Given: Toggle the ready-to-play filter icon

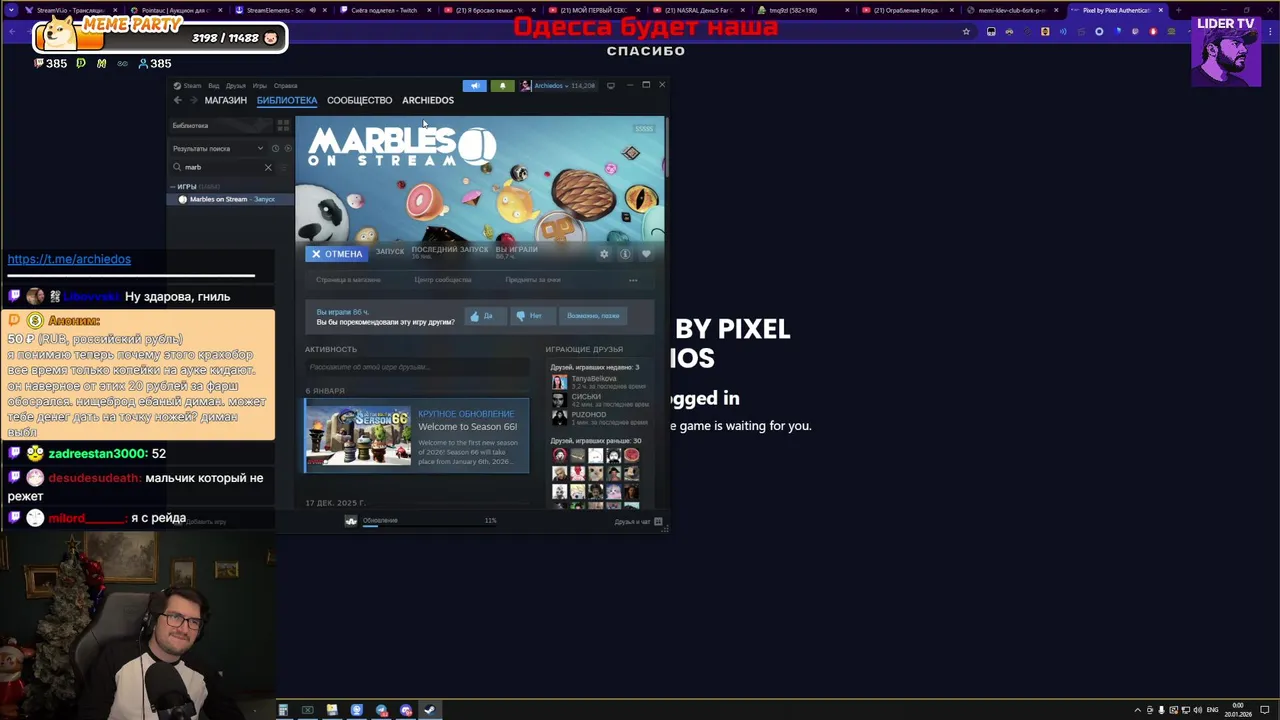Looking at the screenshot, I should click(288, 149).
